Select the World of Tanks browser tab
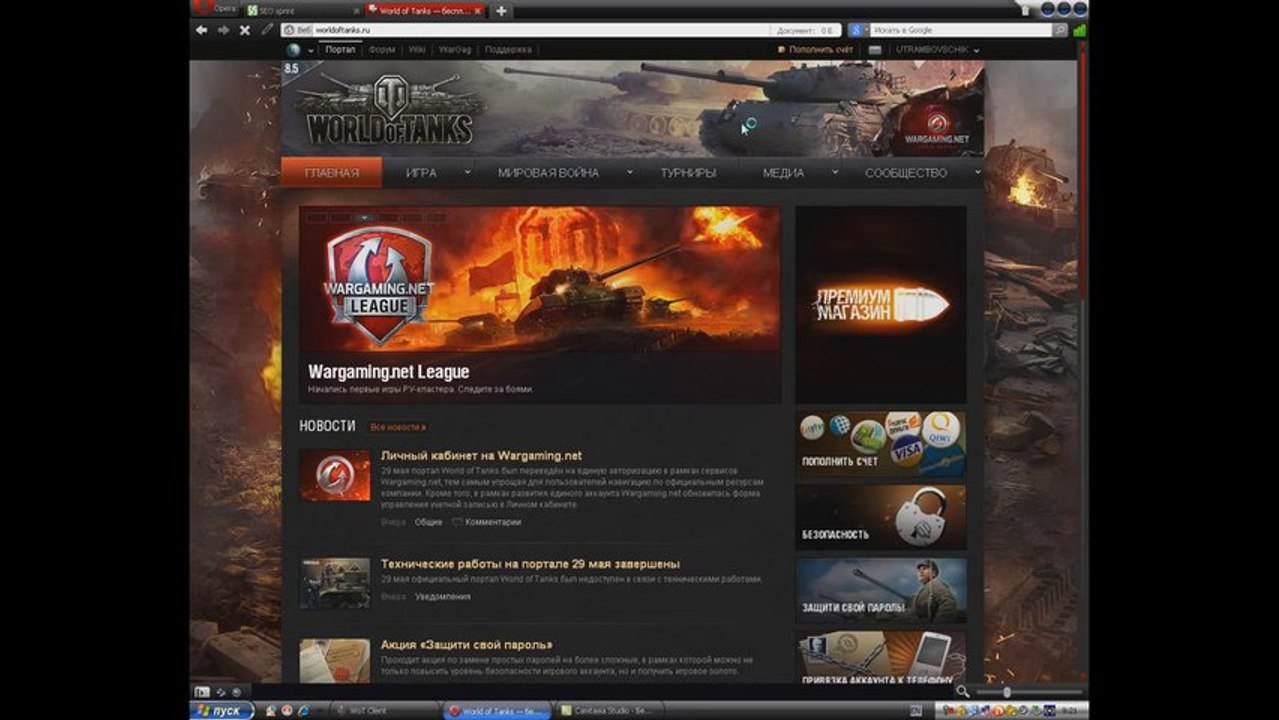 click(424, 10)
